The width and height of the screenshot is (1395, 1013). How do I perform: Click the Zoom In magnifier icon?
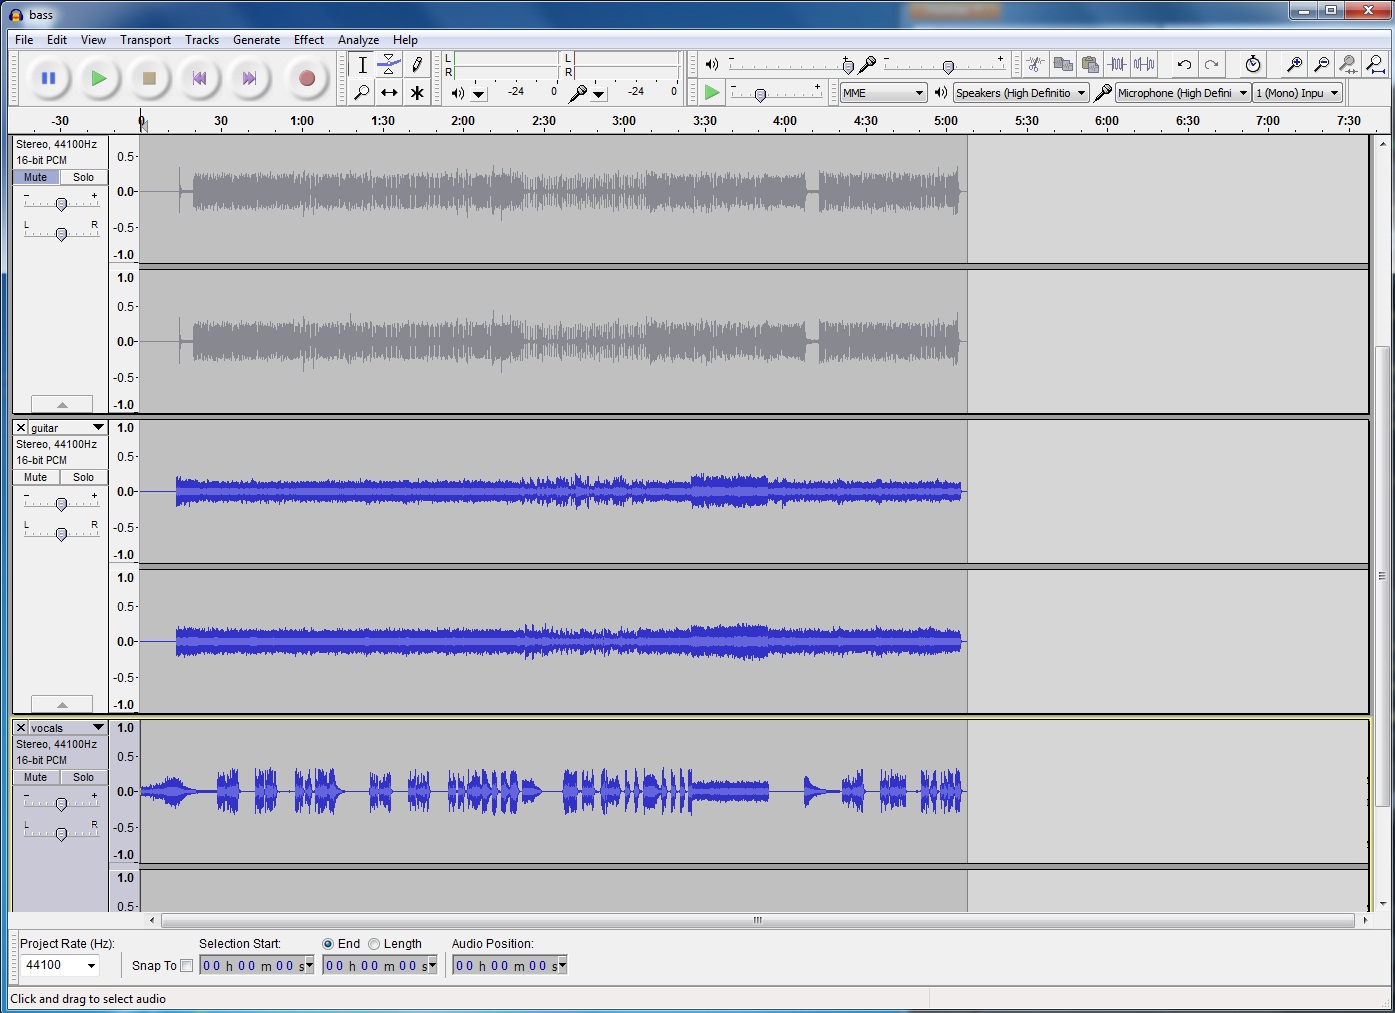1294,65
